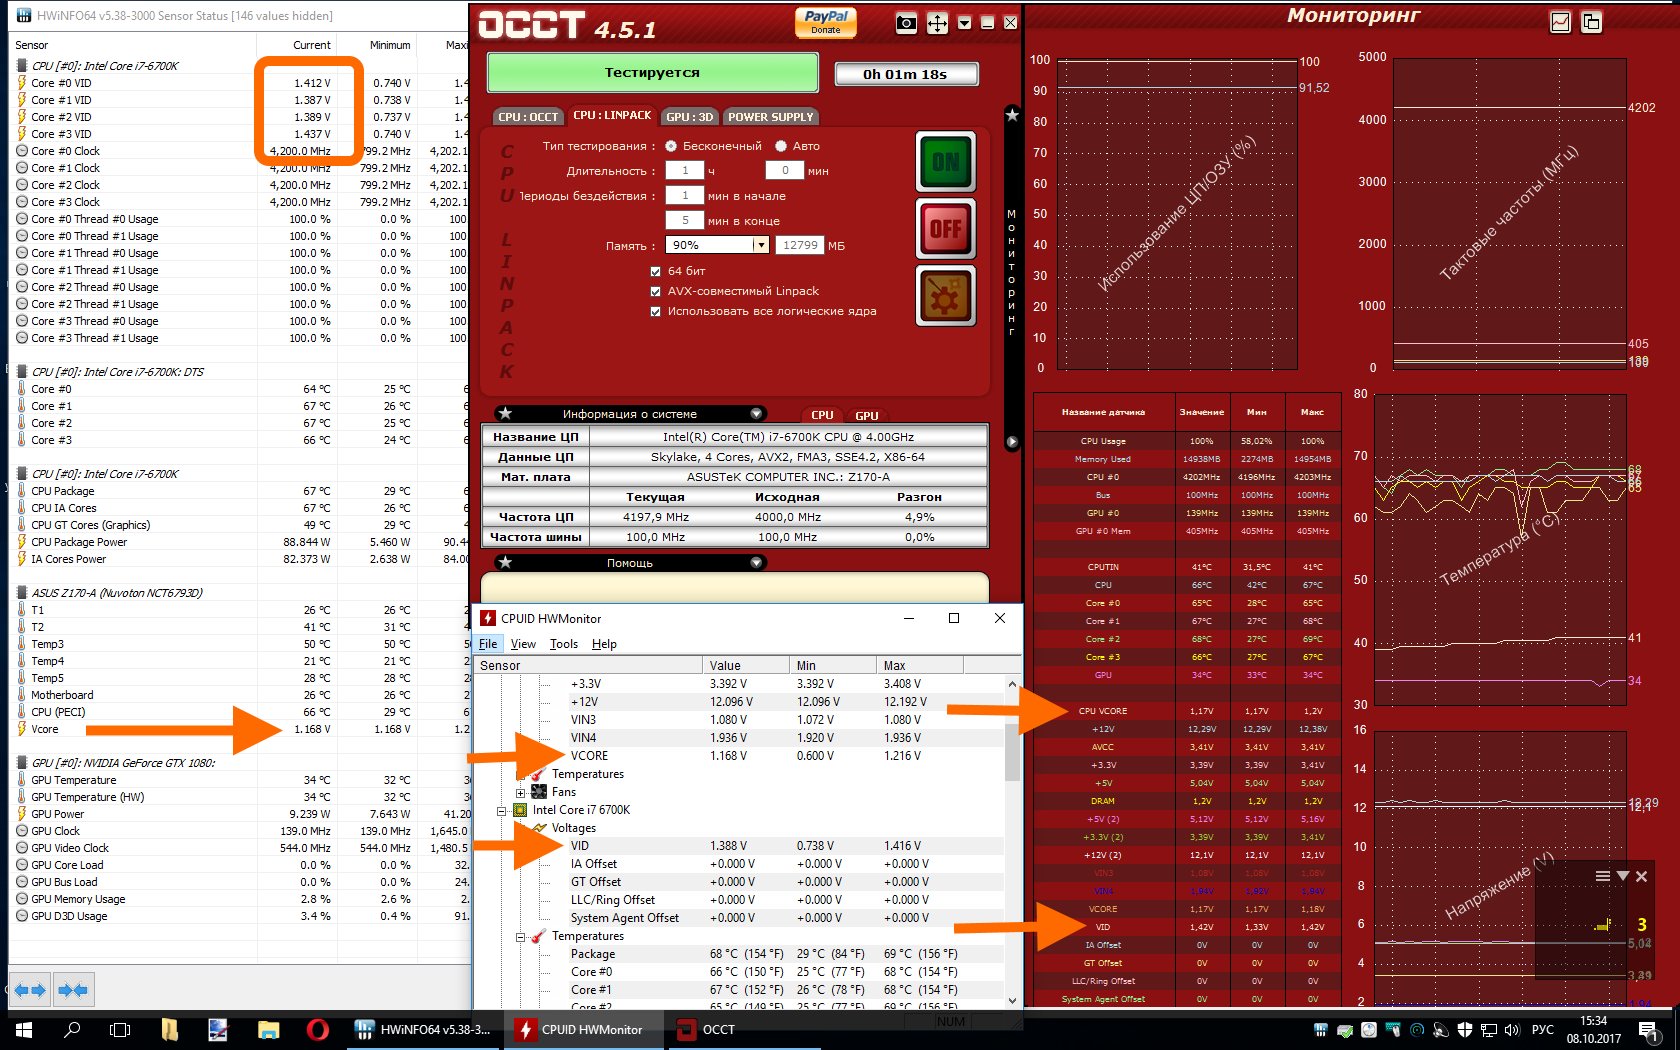Viewport: 1680px width, 1050px height.
Task: Select CPU Package Power row in HWiNFO
Action: (x=240, y=542)
